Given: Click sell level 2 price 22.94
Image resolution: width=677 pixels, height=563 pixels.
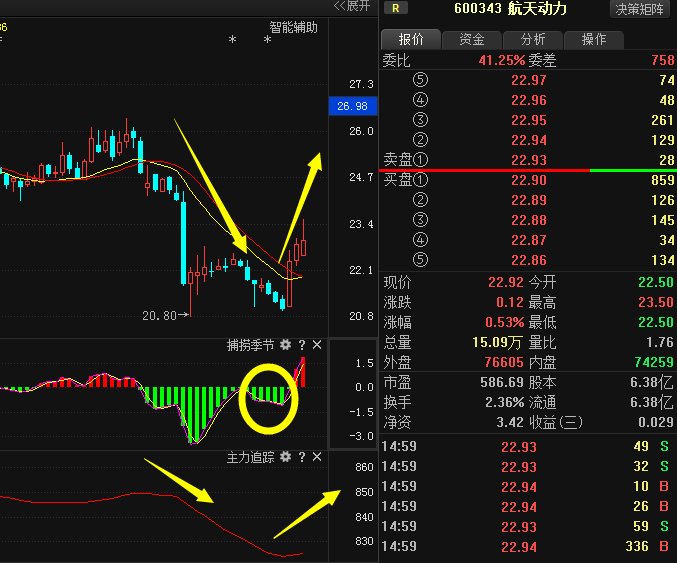Looking at the screenshot, I should tap(529, 140).
